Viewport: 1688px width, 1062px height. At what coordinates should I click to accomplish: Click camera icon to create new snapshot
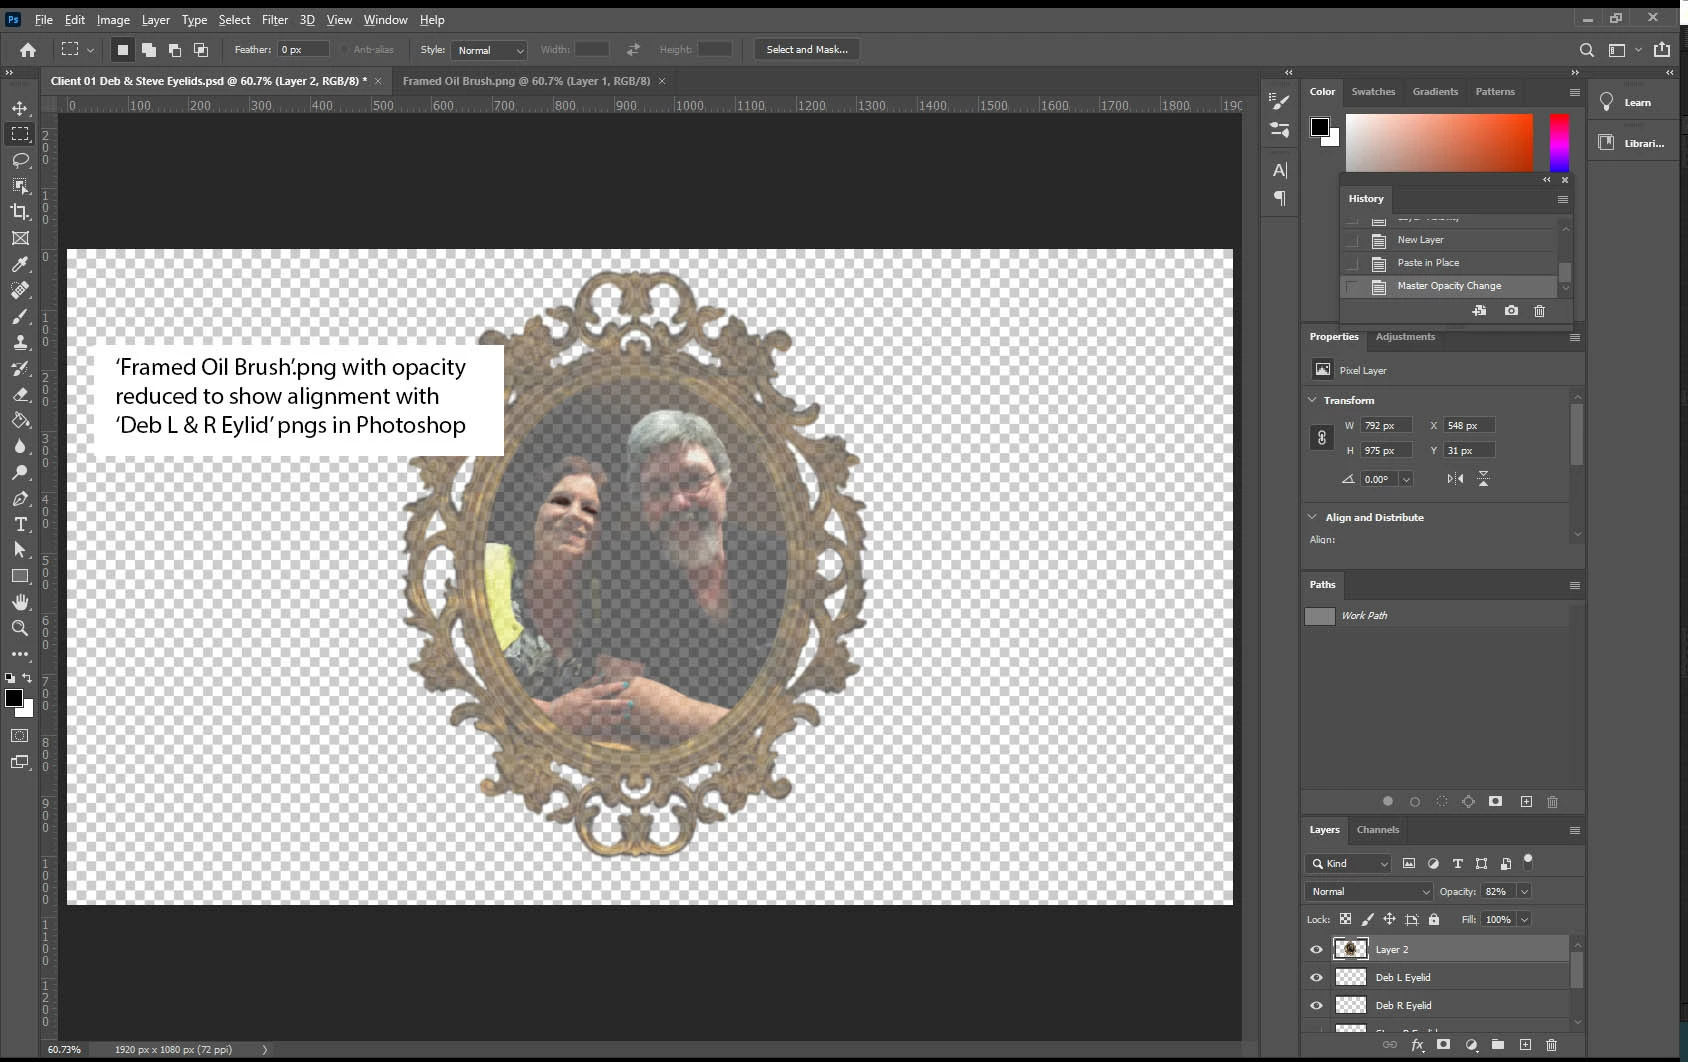[x=1511, y=311]
